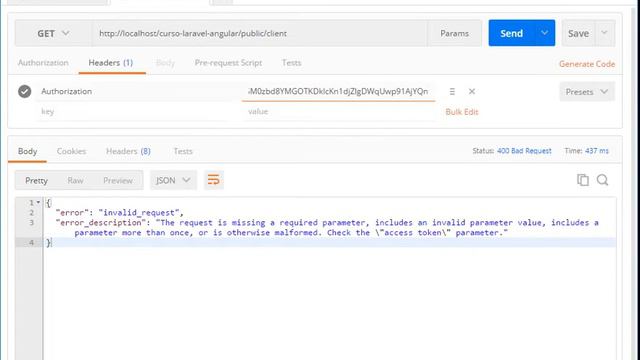Choose the Pretty view mode

pyautogui.click(x=36, y=180)
